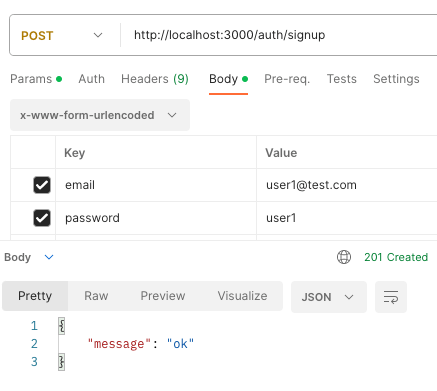437x391 pixels.
Task: Open the Auth tab
Action: point(92,79)
